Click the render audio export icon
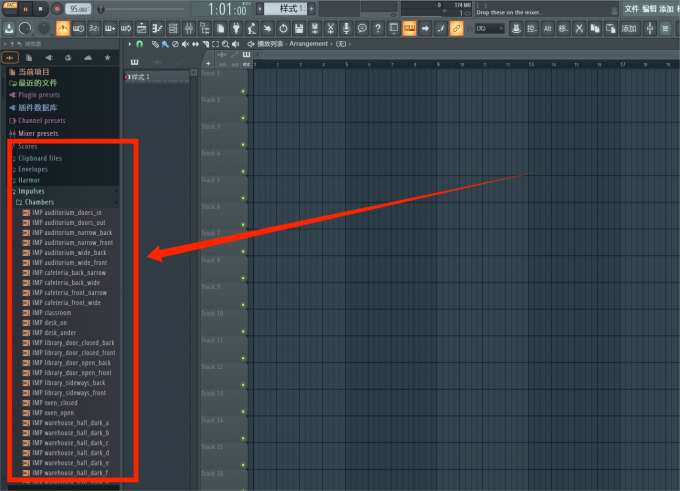Screen dimensions: 680x491 [x=315, y=29]
